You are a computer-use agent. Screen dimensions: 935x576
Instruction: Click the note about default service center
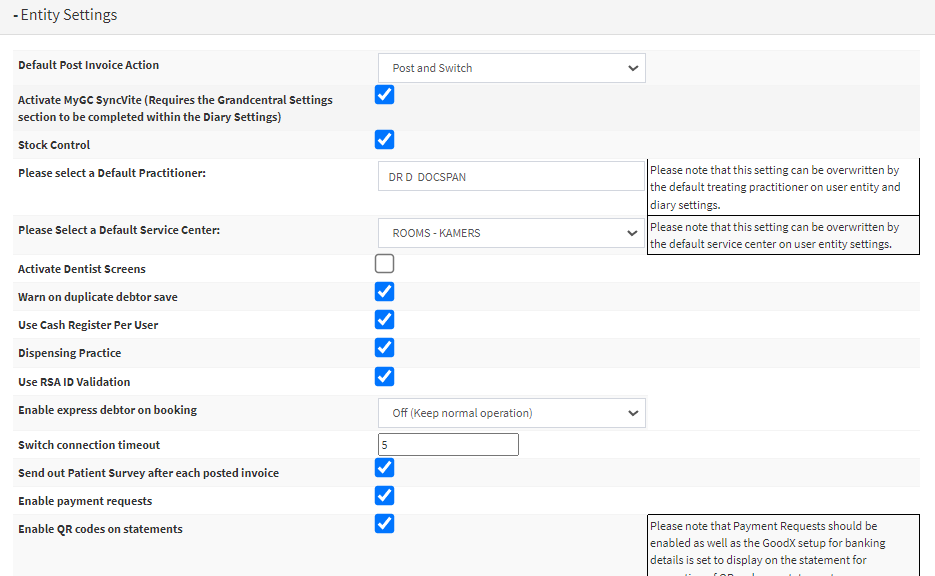click(x=782, y=236)
